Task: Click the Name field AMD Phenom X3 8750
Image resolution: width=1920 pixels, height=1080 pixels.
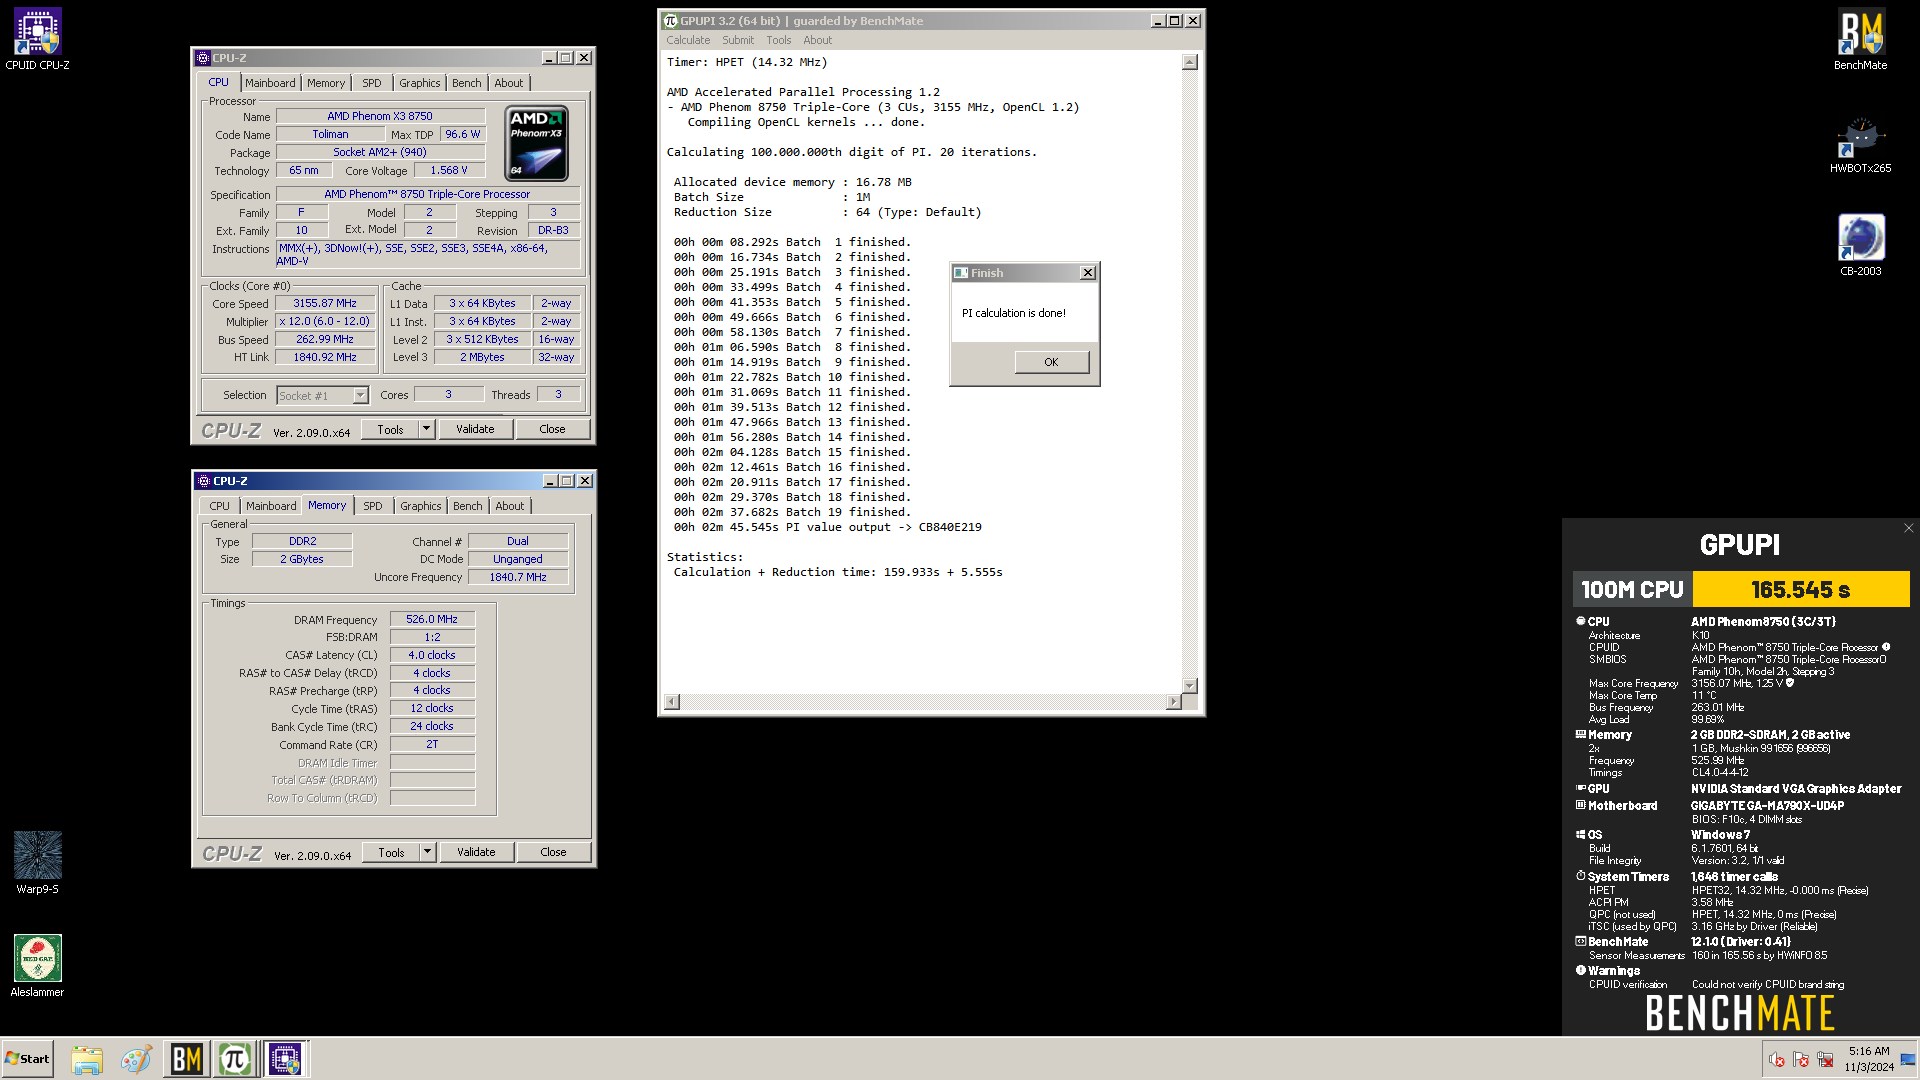Action: [380, 116]
